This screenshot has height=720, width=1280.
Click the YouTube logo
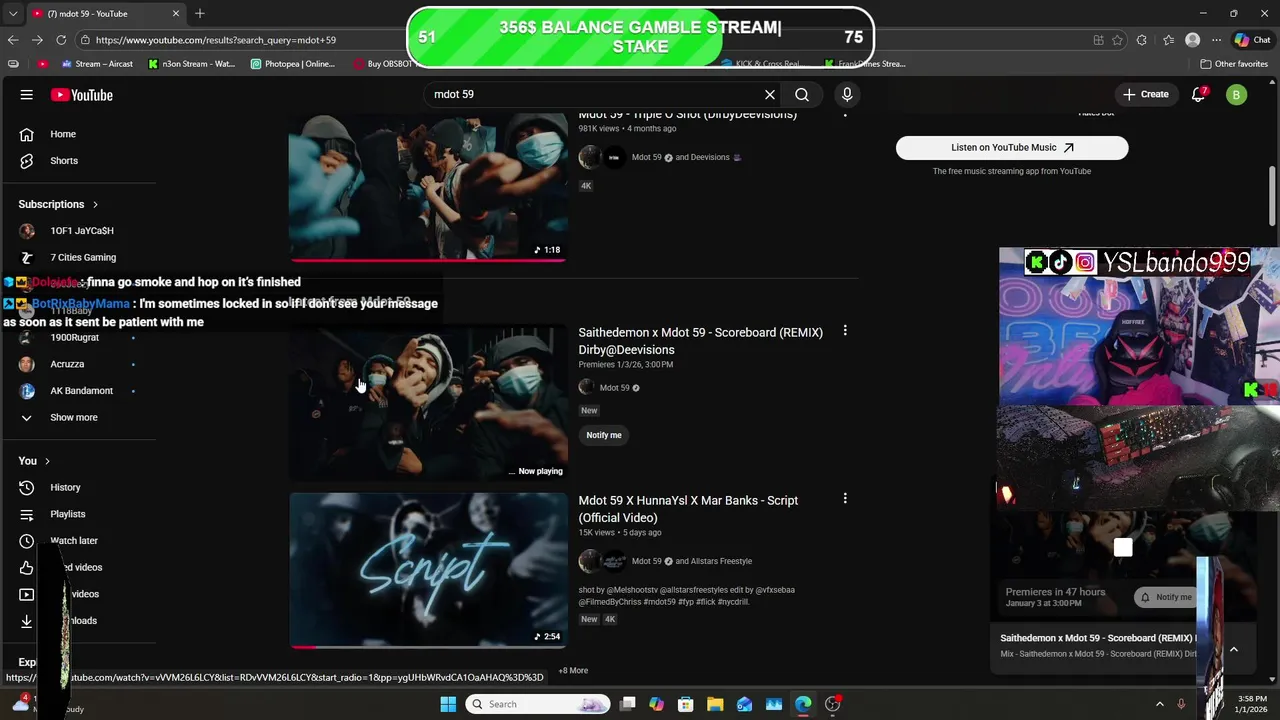[x=82, y=95]
